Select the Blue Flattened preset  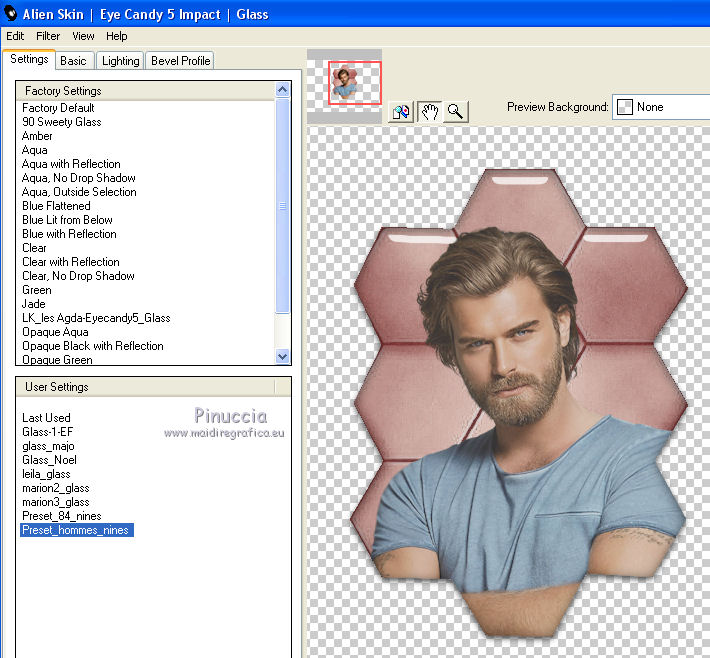(x=56, y=206)
